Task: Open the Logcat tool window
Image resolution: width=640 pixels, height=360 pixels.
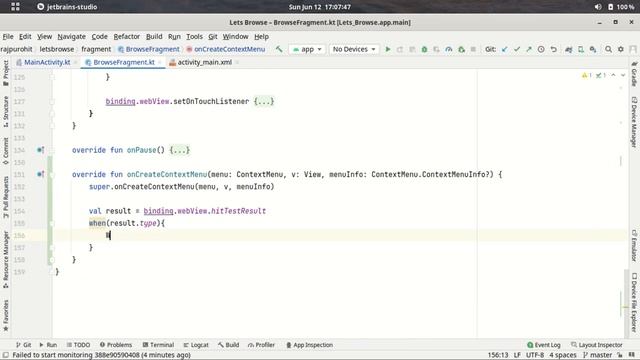Action: [x=196, y=345]
